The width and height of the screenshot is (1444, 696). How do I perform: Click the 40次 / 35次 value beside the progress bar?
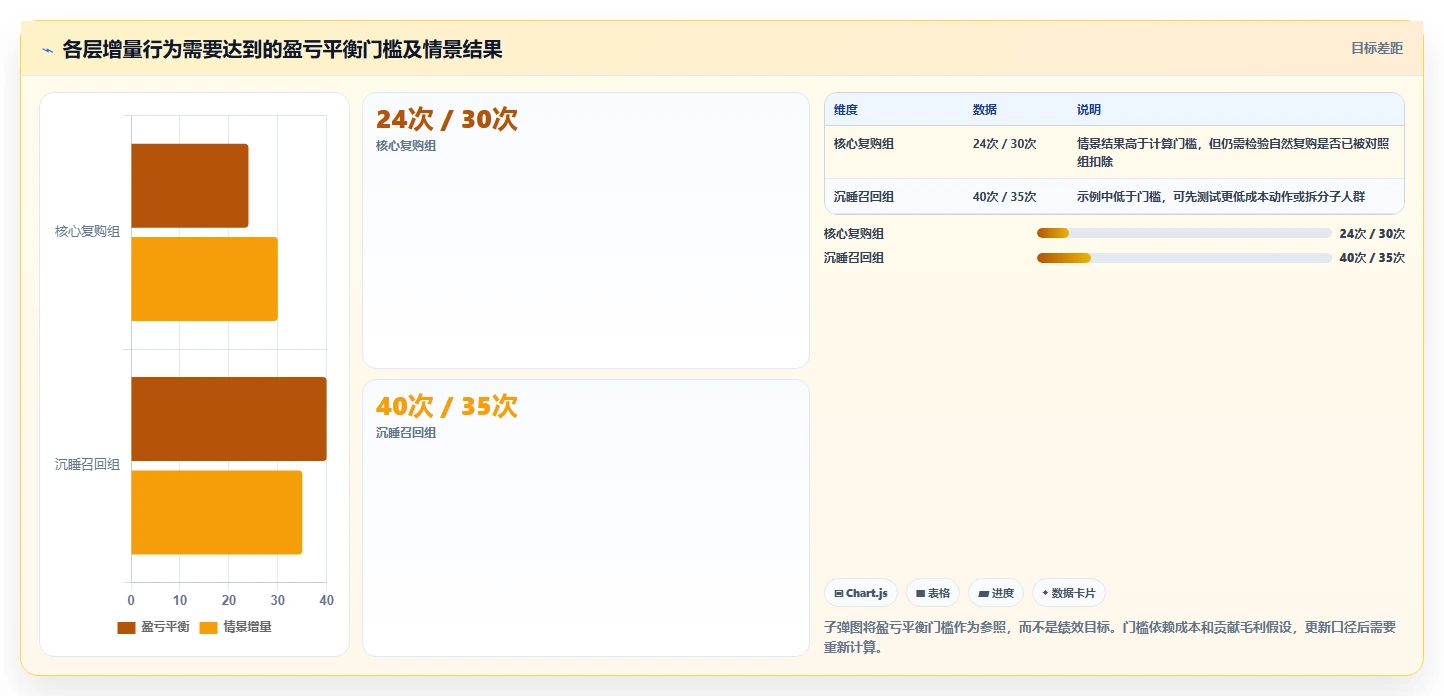point(1372,258)
